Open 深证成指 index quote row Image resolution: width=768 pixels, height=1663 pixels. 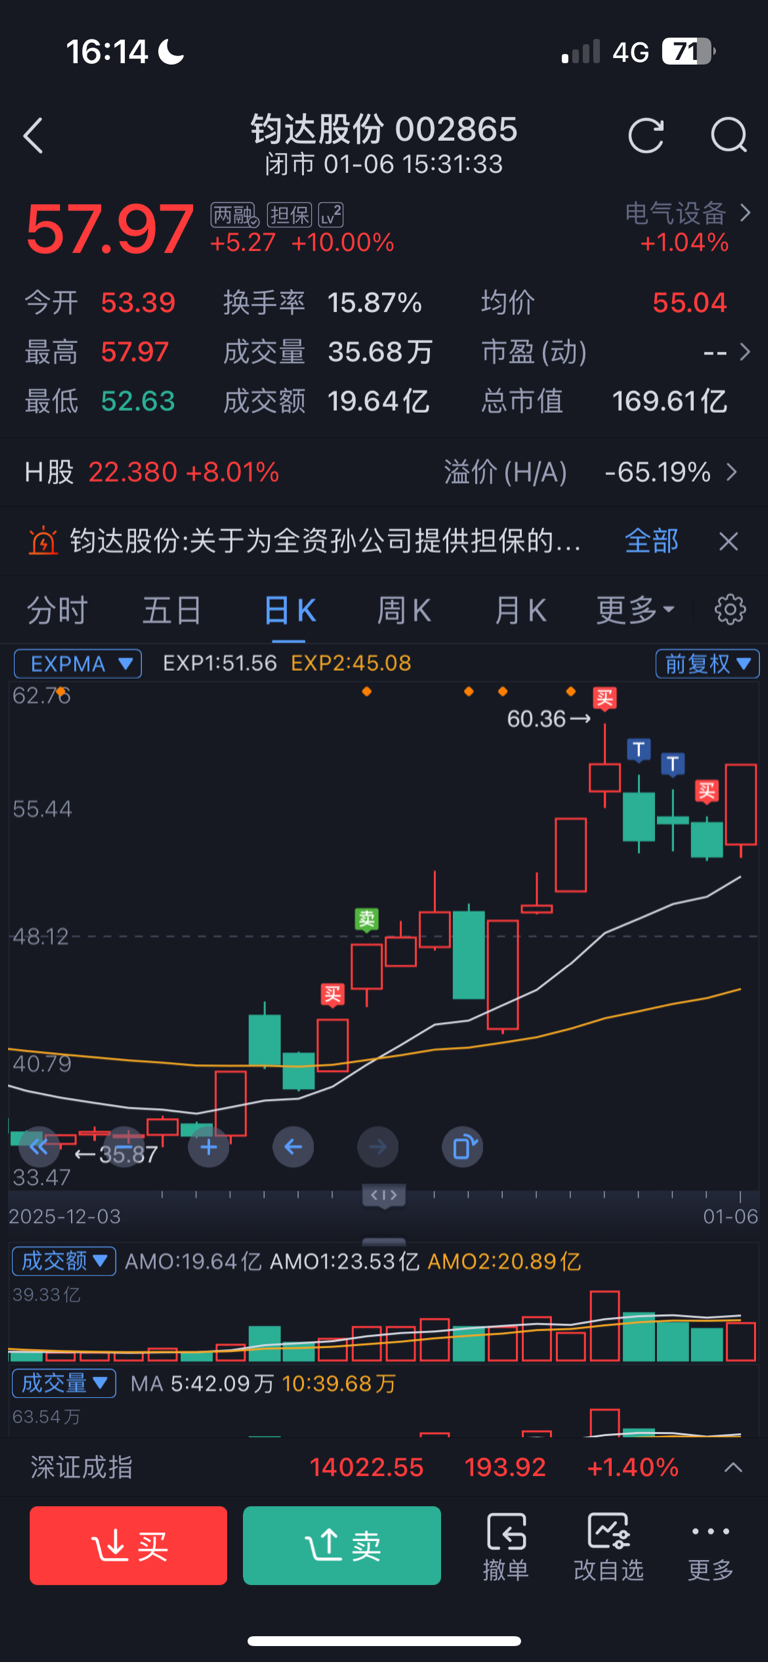pyautogui.click(x=384, y=1467)
